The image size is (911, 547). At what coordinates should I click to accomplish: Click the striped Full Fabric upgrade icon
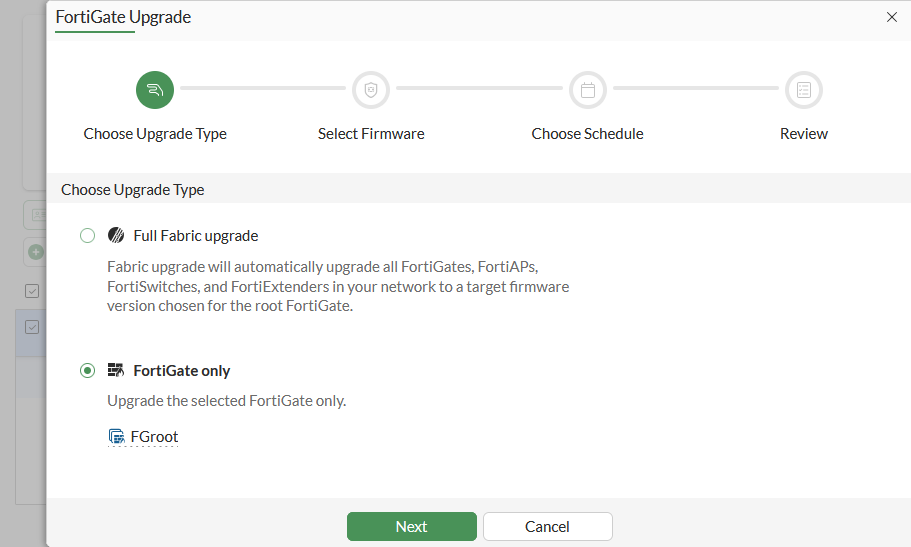tap(116, 236)
